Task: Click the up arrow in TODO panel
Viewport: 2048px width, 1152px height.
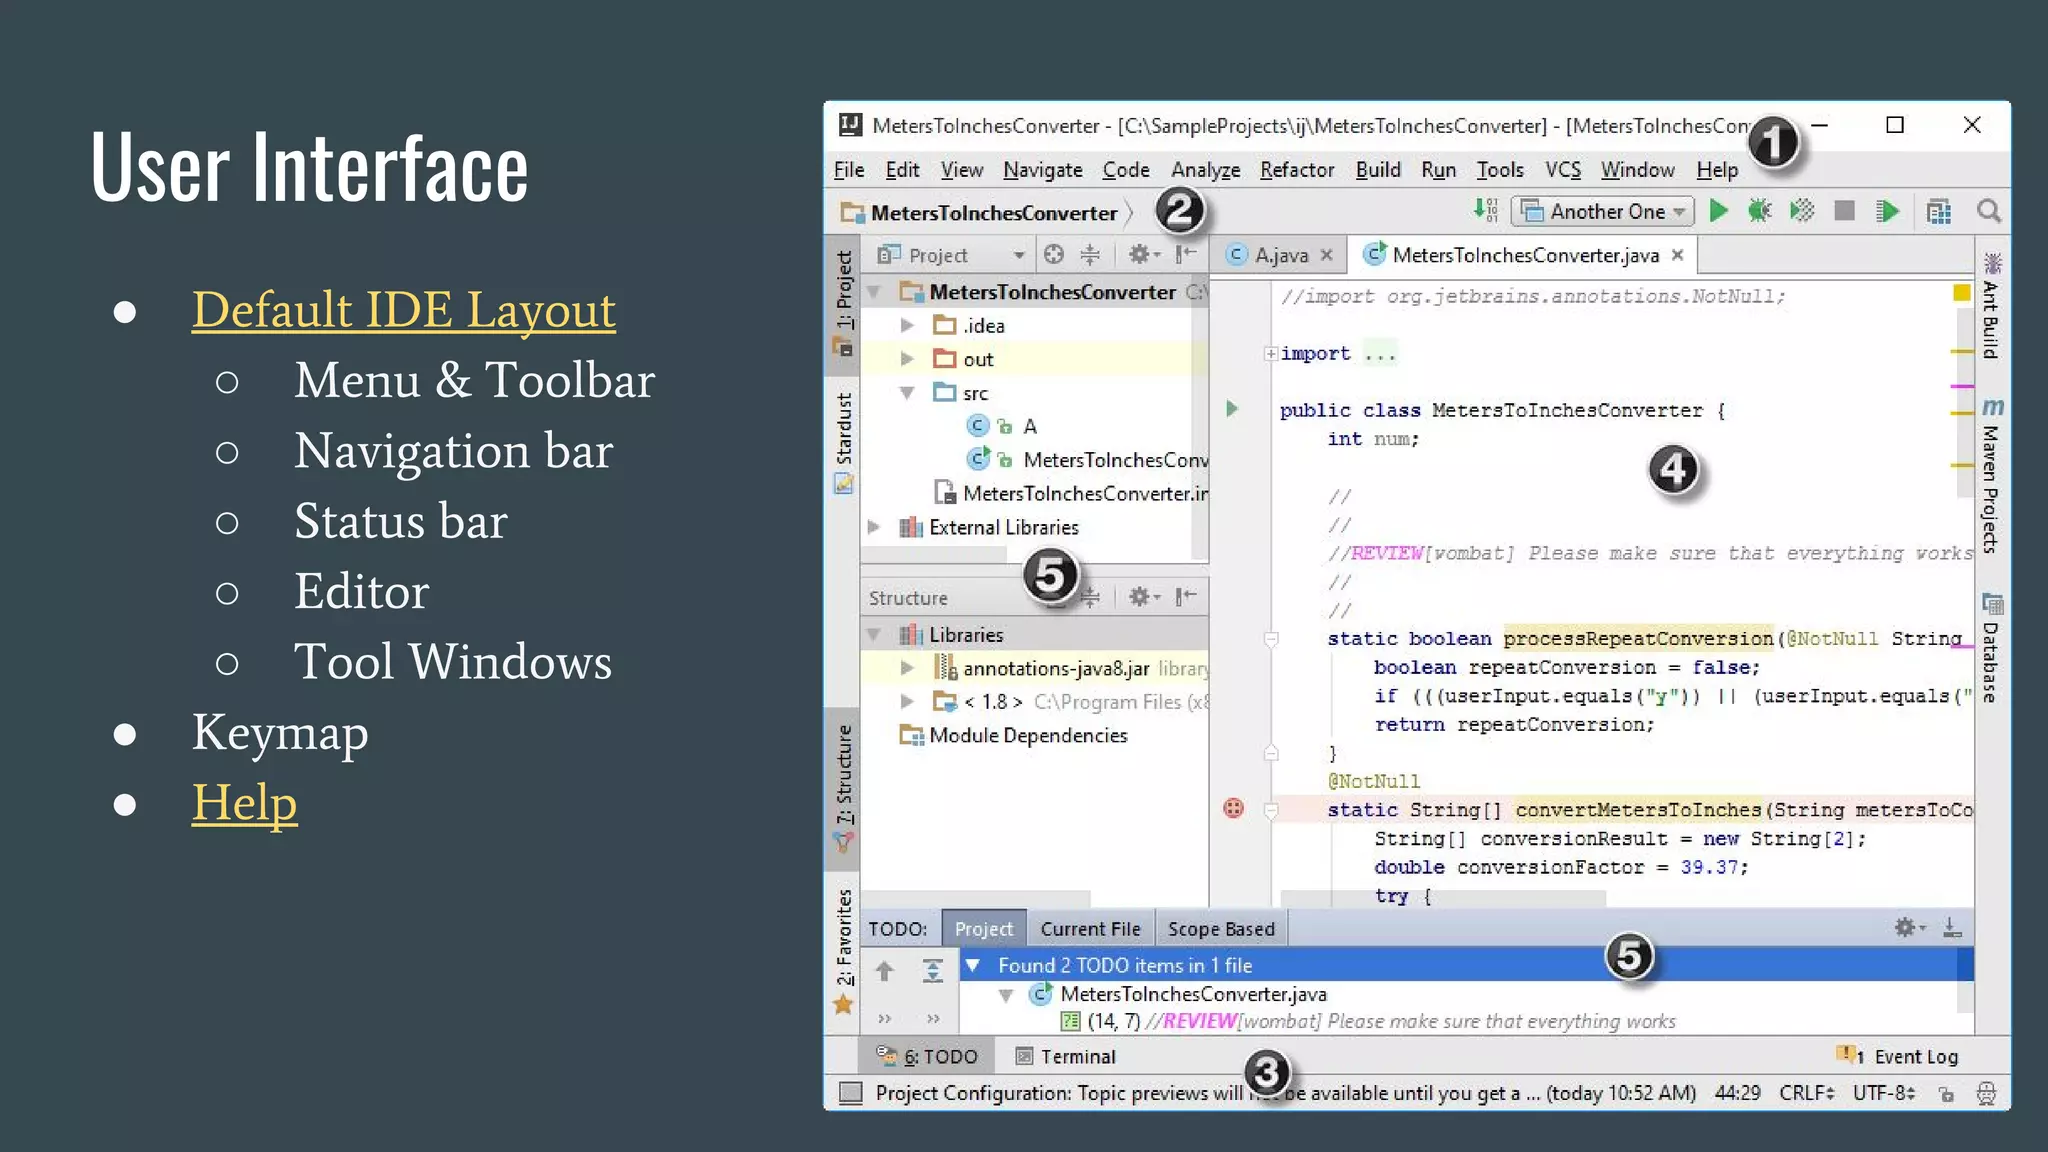Action: tap(884, 970)
